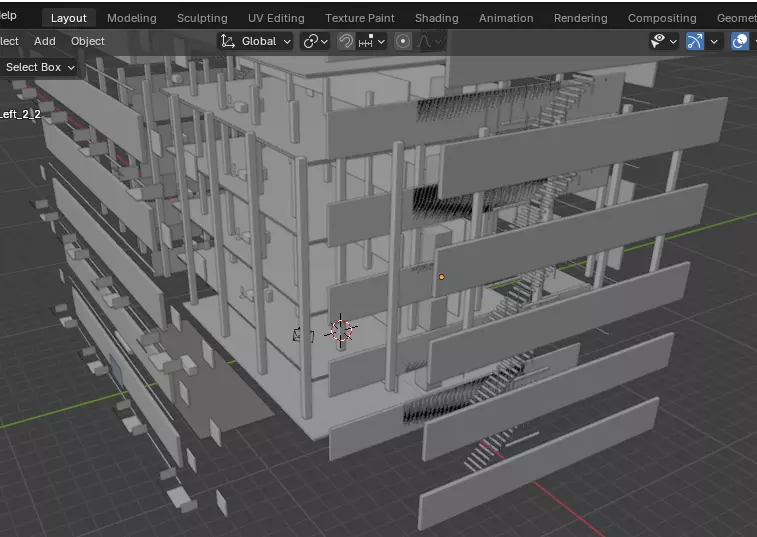
Task: Open the Sculpting workspace tab
Action: point(202,18)
